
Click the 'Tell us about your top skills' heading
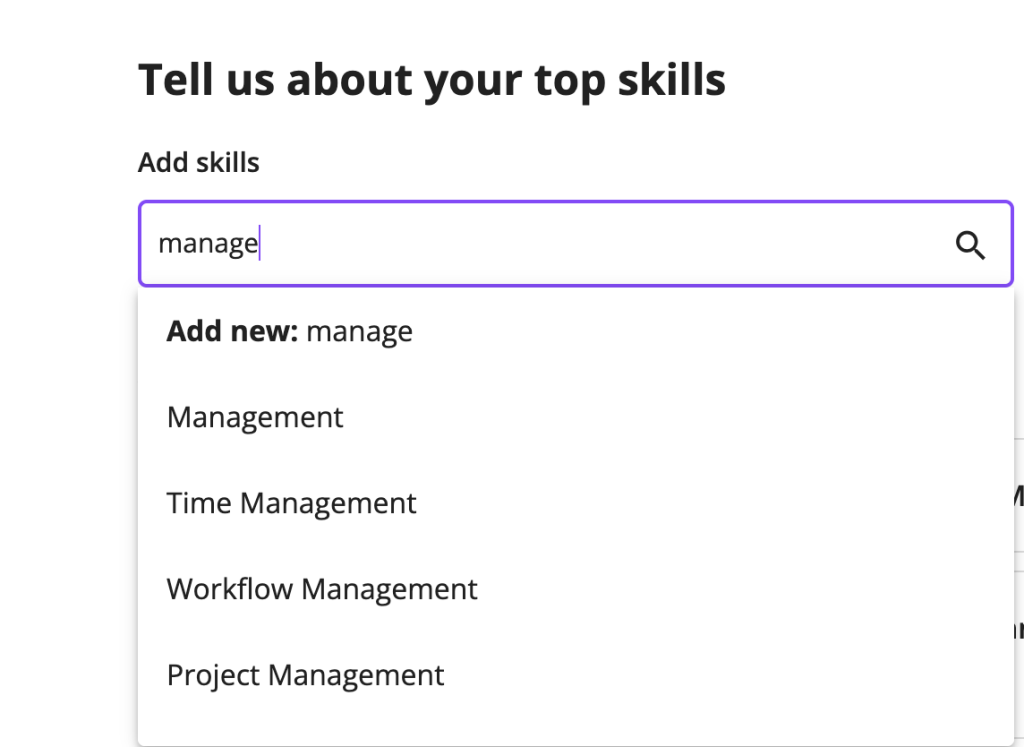tap(432, 81)
